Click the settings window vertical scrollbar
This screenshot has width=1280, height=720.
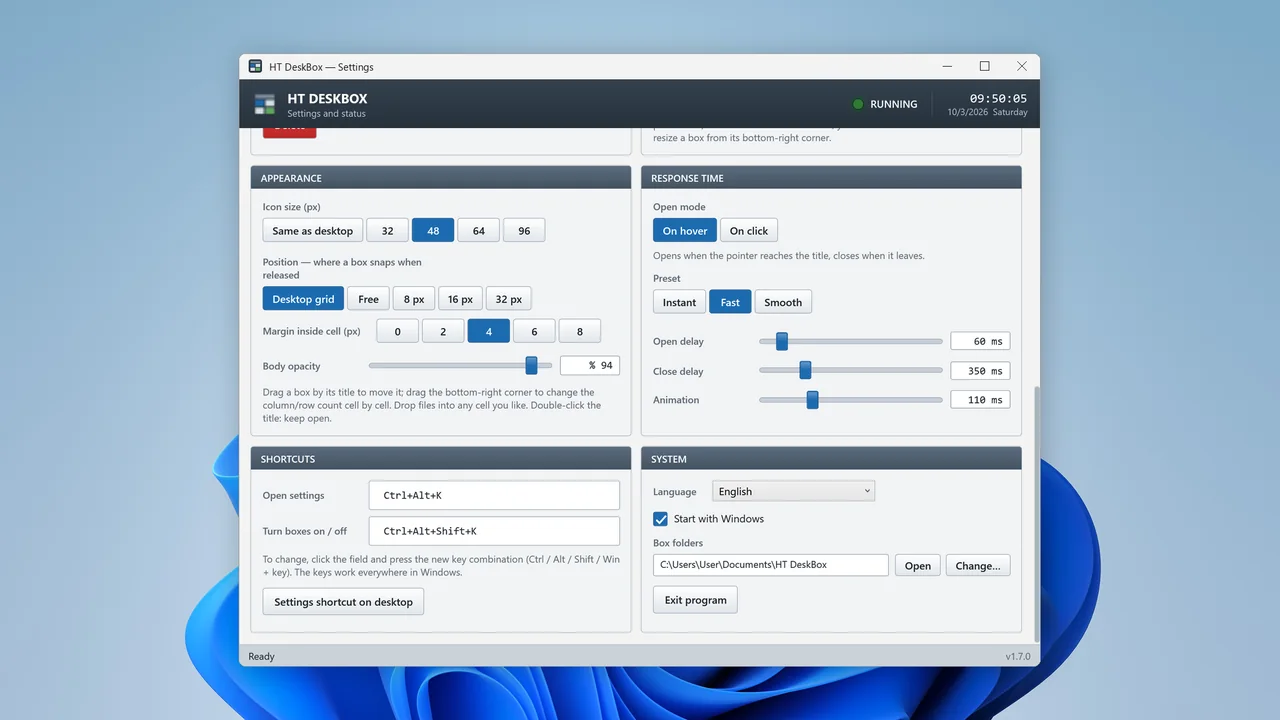click(x=1036, y=514)
